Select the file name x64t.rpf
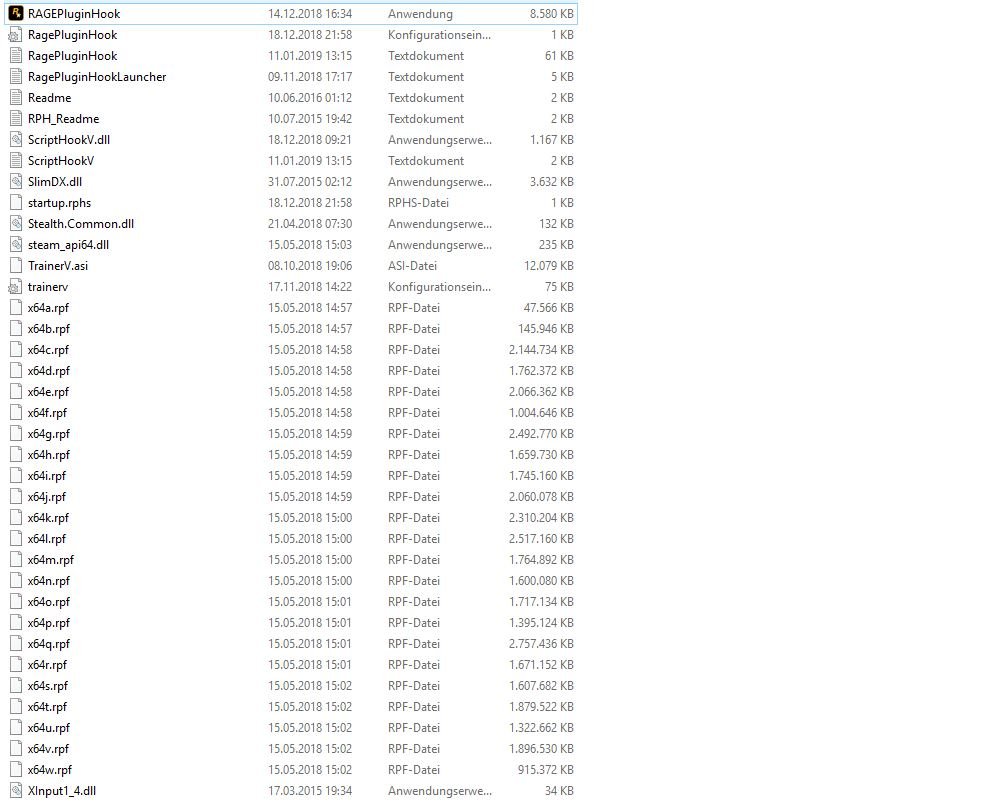 click(47, 707)
